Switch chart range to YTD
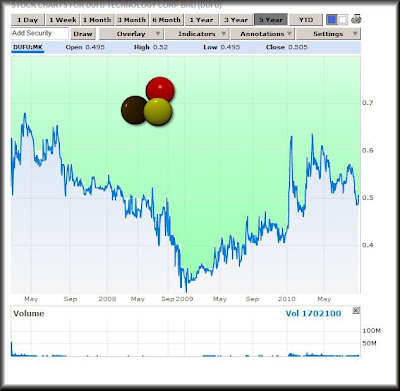This screenshot has height=391, width=400. pos(306,20)
